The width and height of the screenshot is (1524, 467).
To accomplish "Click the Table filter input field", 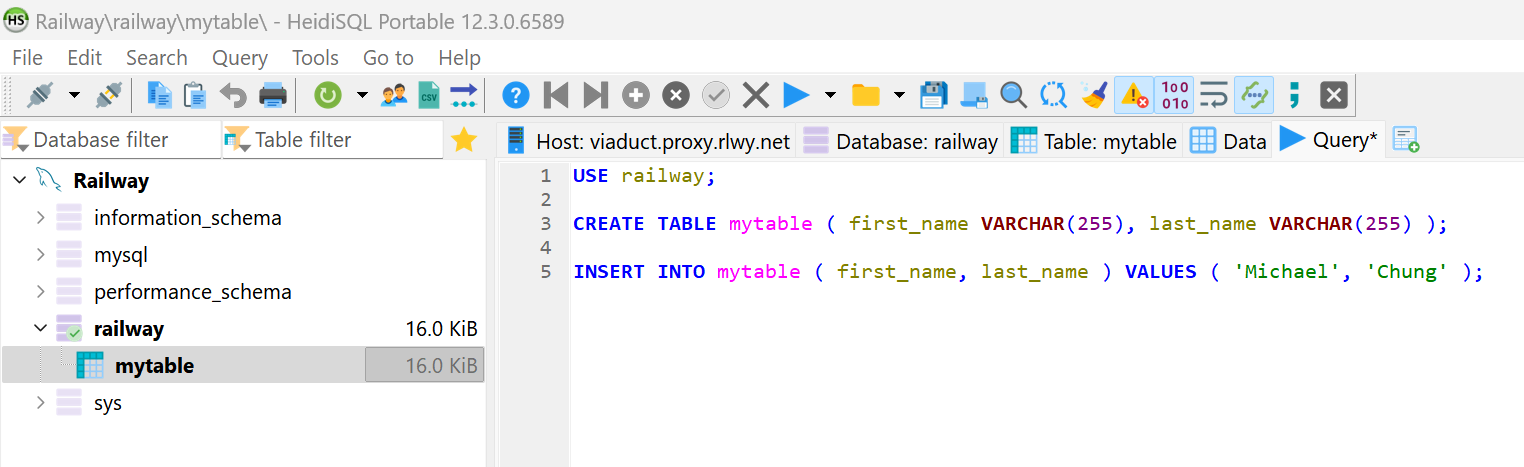I will click(333, 140).
